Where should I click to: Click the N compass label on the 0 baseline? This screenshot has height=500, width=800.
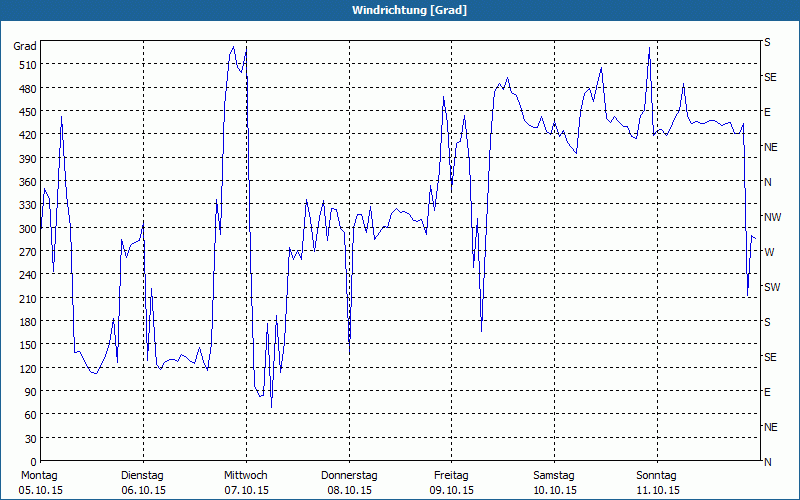pos(767,462)
